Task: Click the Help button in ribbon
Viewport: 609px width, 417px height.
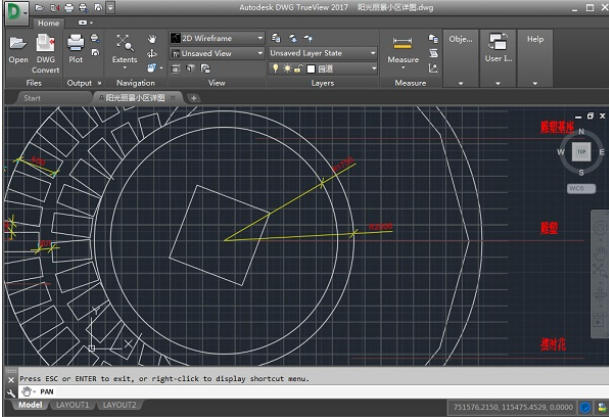Action: [535, 39]
